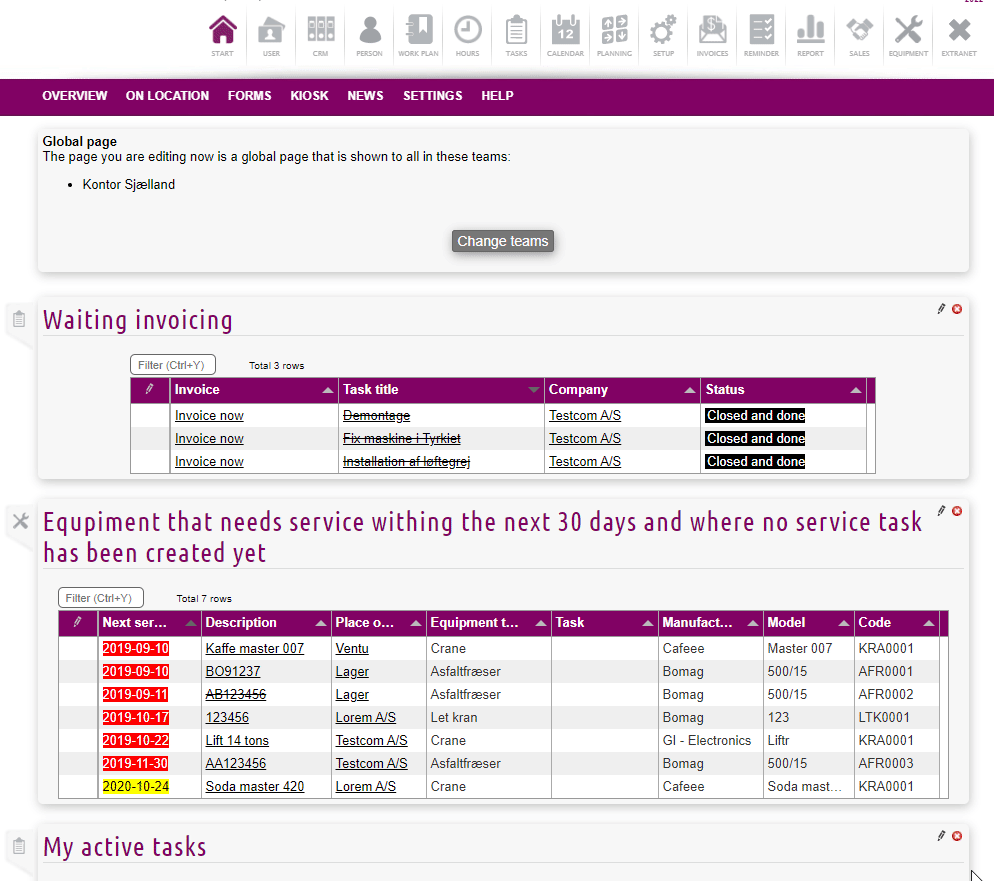Screen dimensions: 994x881
Task: Open the Equipment wrench icon
Action: (908, 35)
